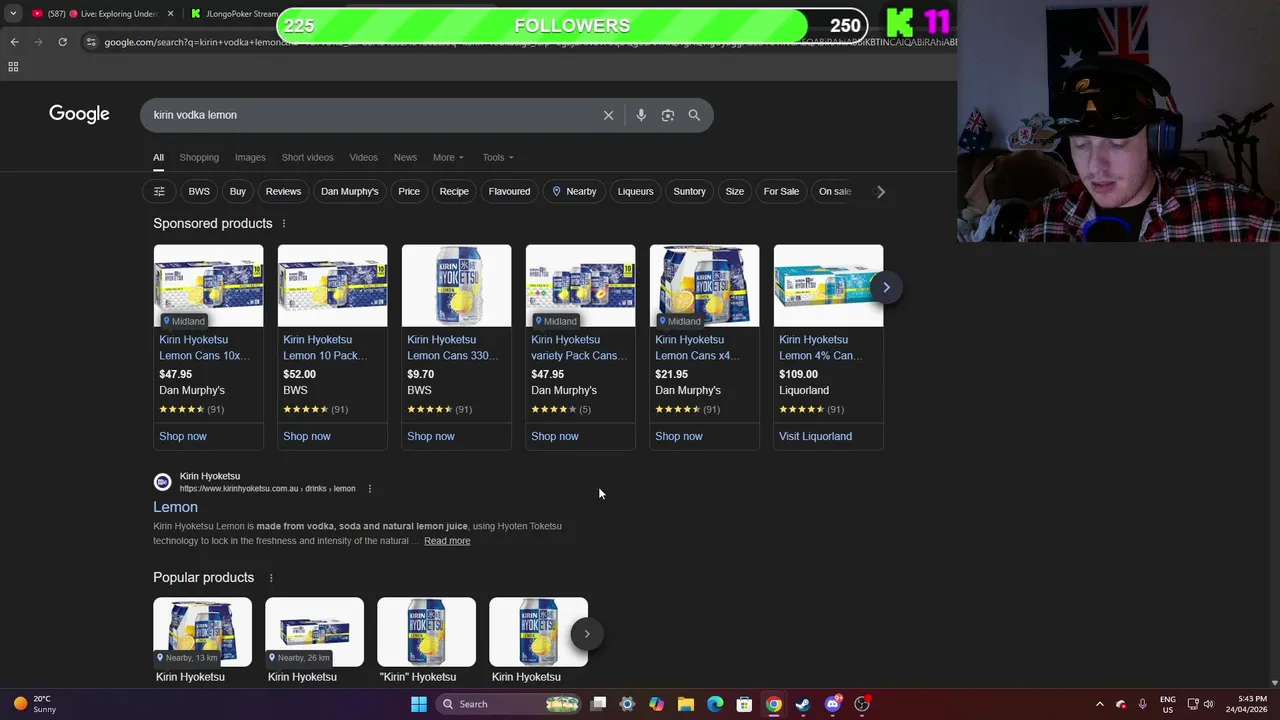Open the $21.95 Lemon Cans x4 product image
1280x720 pixels.
pyautogui.click(x=704, y=286)
